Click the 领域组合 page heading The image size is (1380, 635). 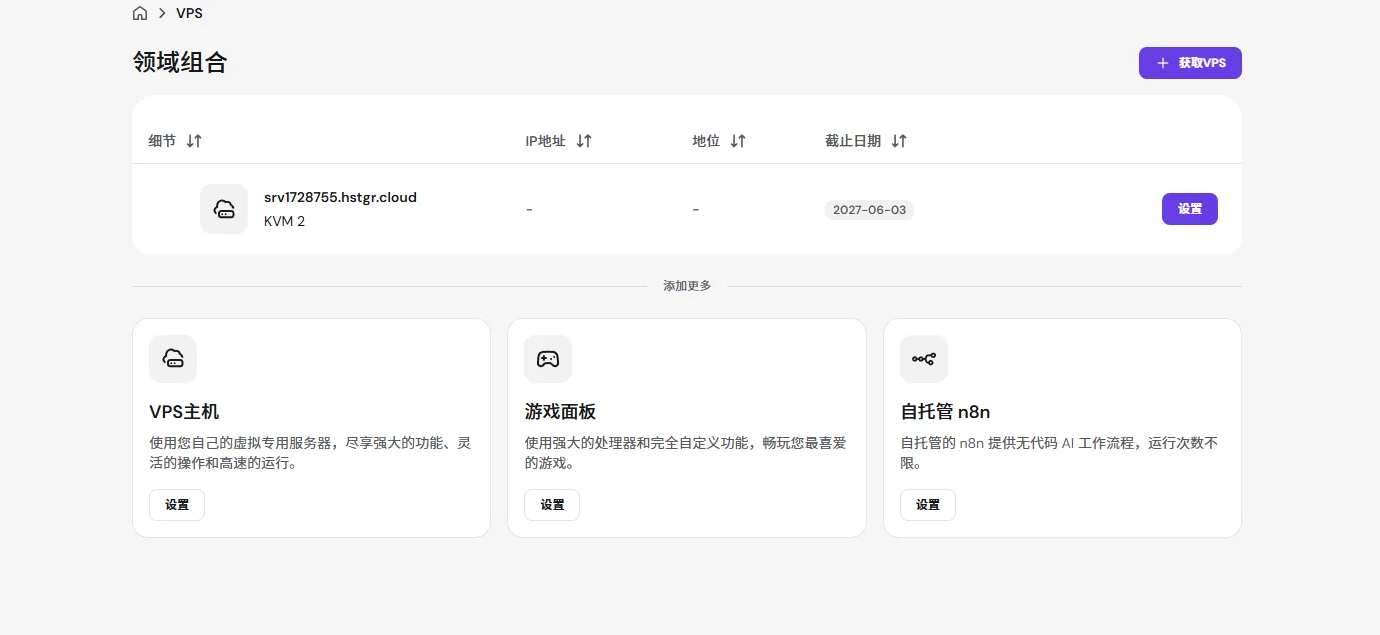click(x=180, y=62)
